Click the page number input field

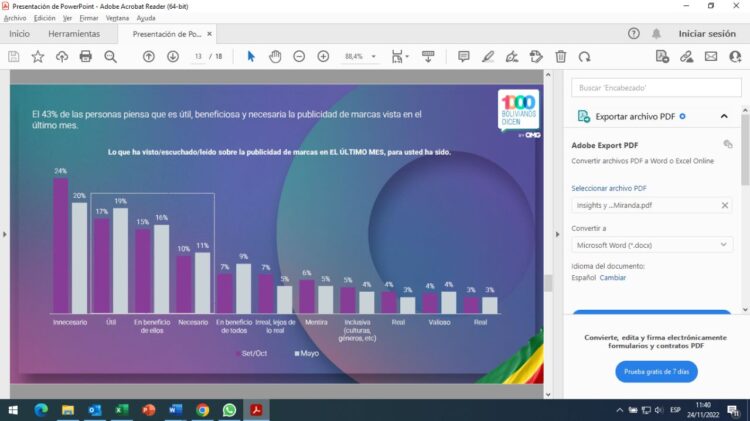198,56
